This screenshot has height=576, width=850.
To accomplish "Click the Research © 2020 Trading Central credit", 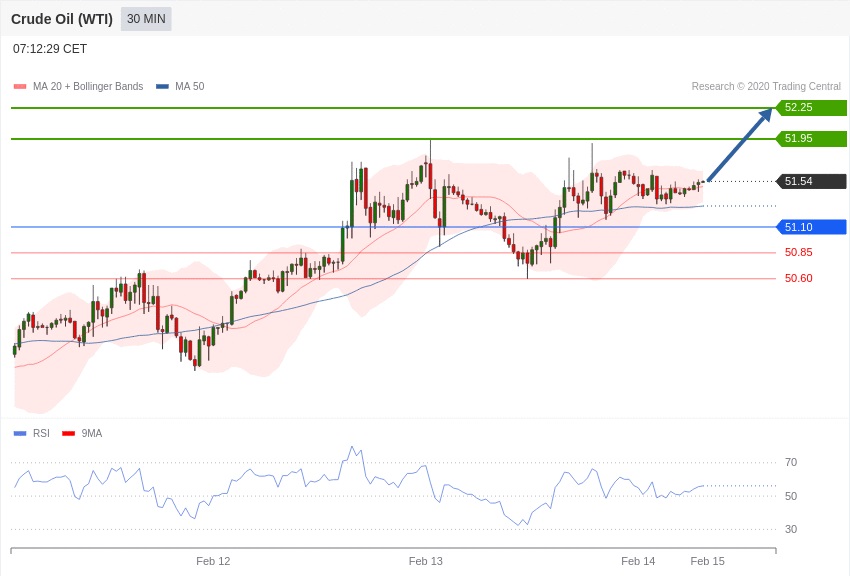I will click(766, 87).
